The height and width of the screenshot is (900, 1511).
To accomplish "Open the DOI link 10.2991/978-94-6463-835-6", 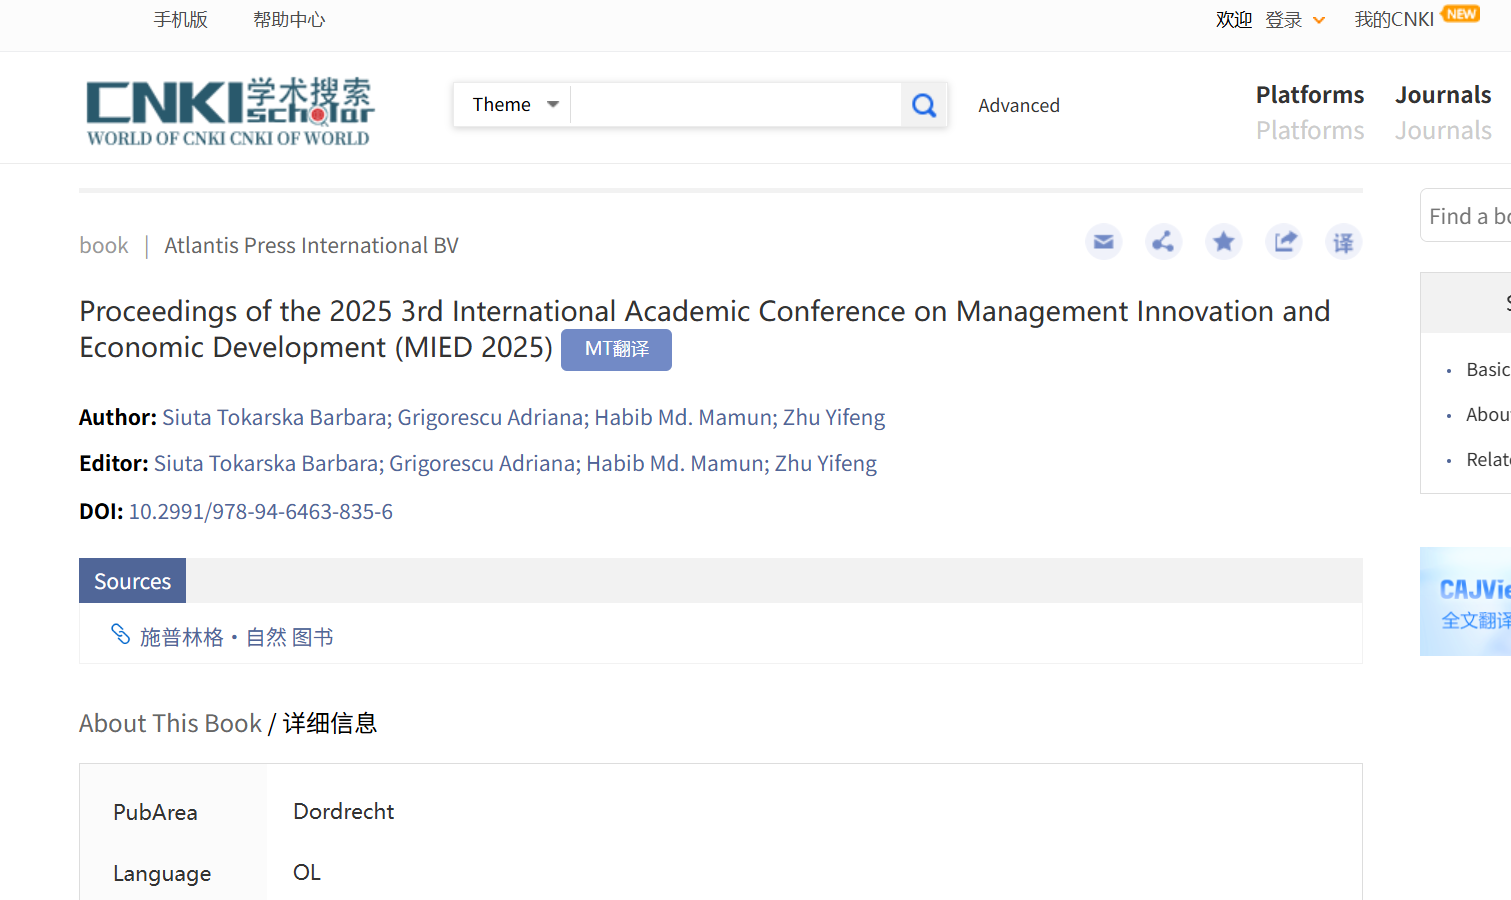I will (x=260, y=511).
